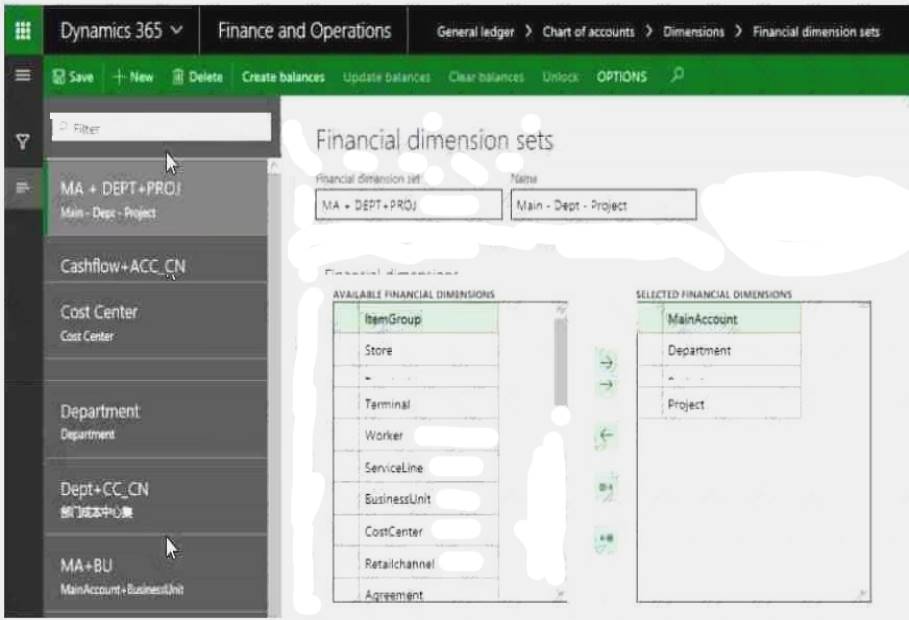This screenshot has height=620, width=909.
Task: Click Create balances action
Action: 283,77
